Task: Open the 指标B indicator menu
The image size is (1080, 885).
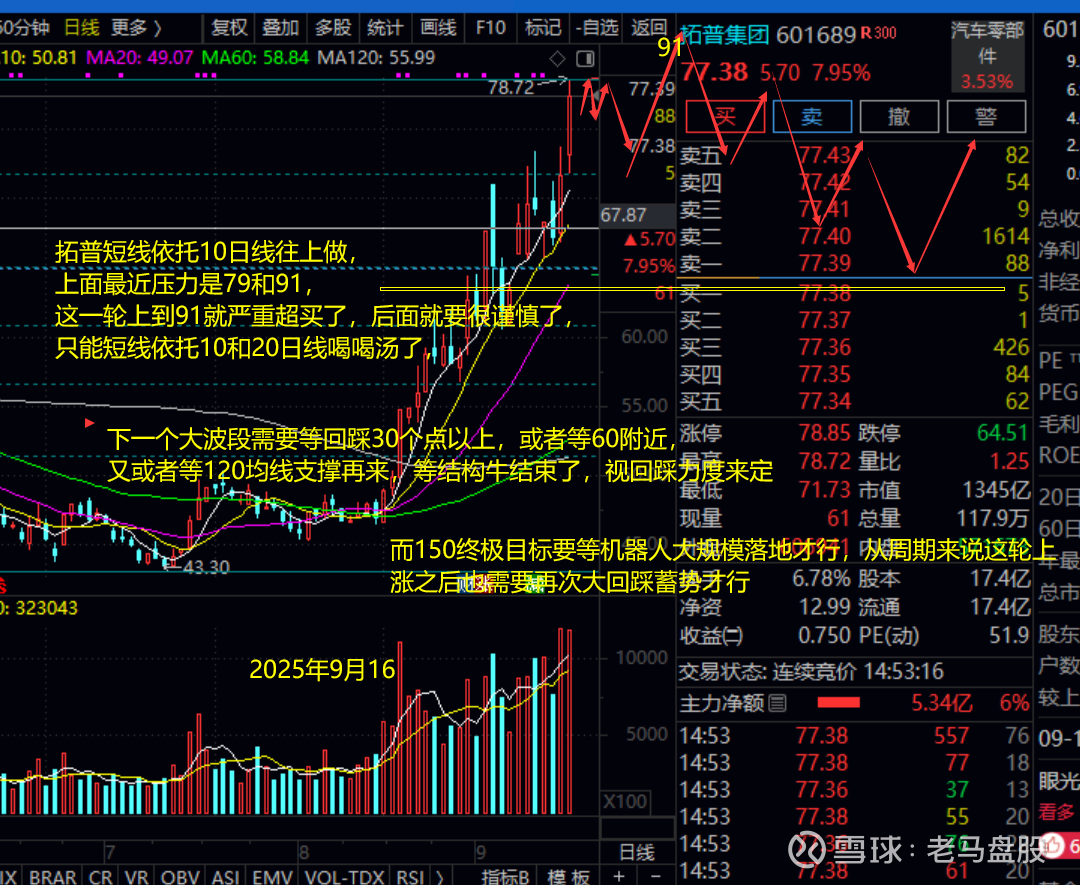Action: pyautogui.click(x=505, y=877)
